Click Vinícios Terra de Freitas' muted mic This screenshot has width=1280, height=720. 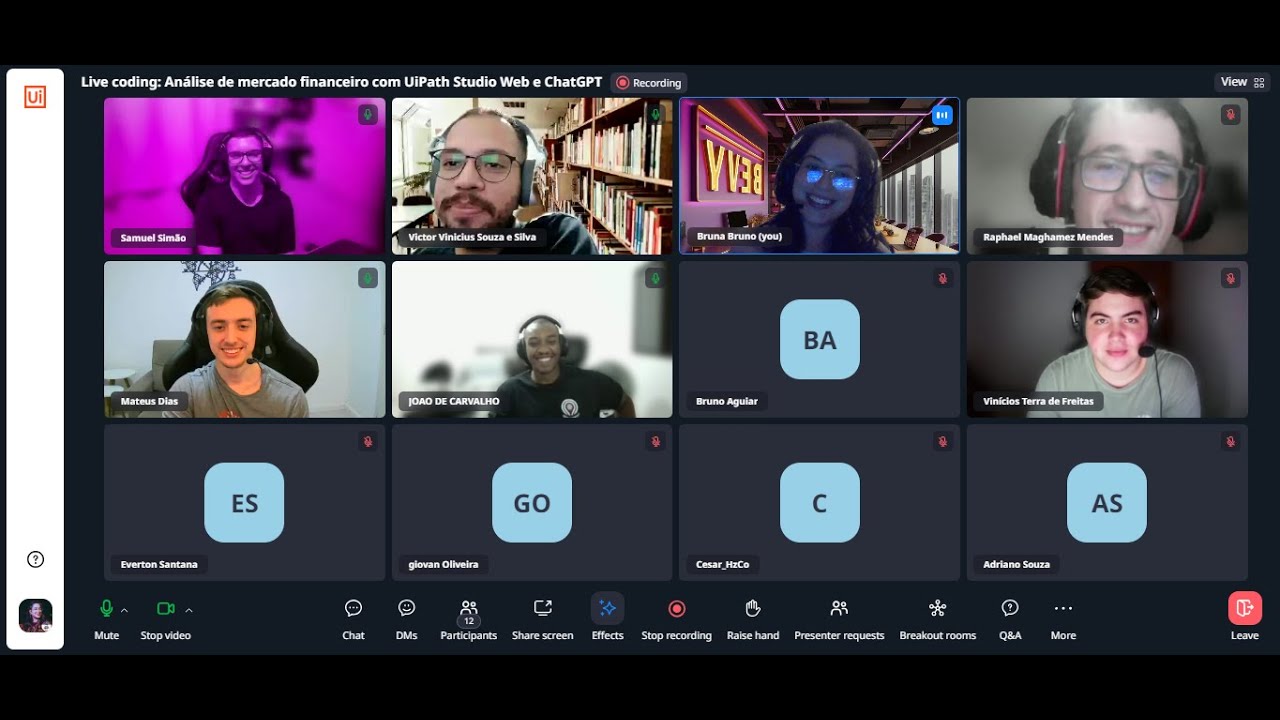(1230, 278)
